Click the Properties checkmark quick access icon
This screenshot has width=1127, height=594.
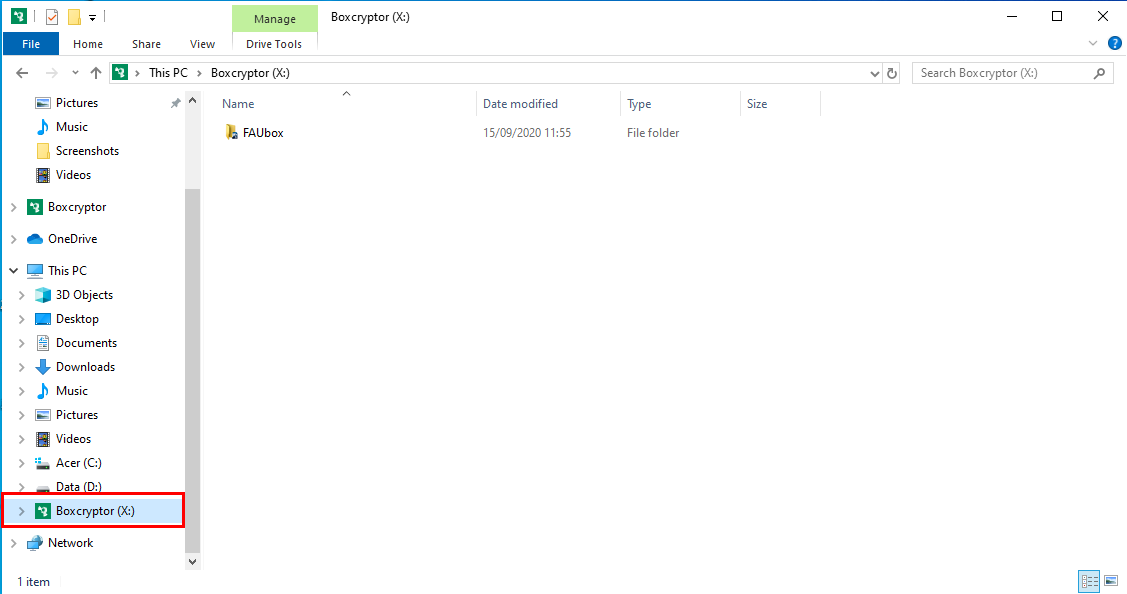(52, 17)
